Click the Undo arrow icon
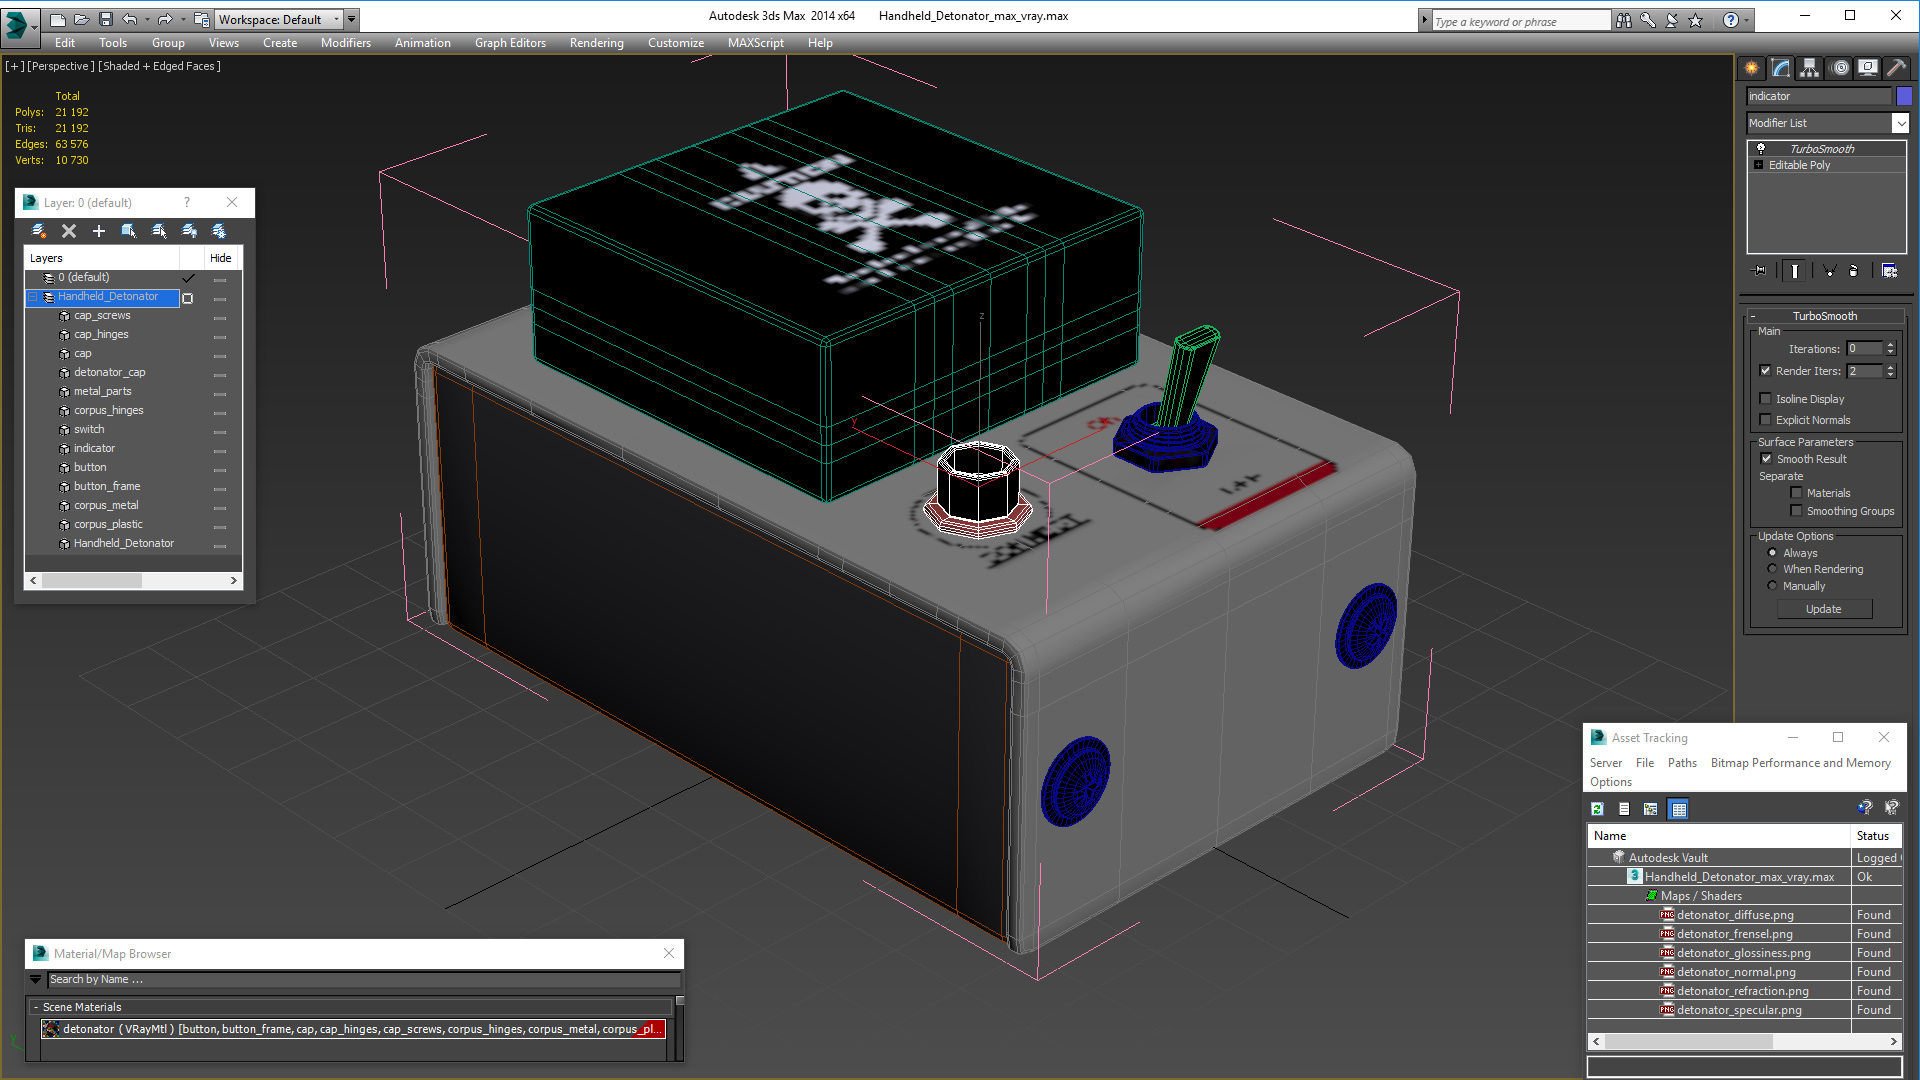Image resolution: width=1920 pixels, height=1080 pixels. click(129, 19)
